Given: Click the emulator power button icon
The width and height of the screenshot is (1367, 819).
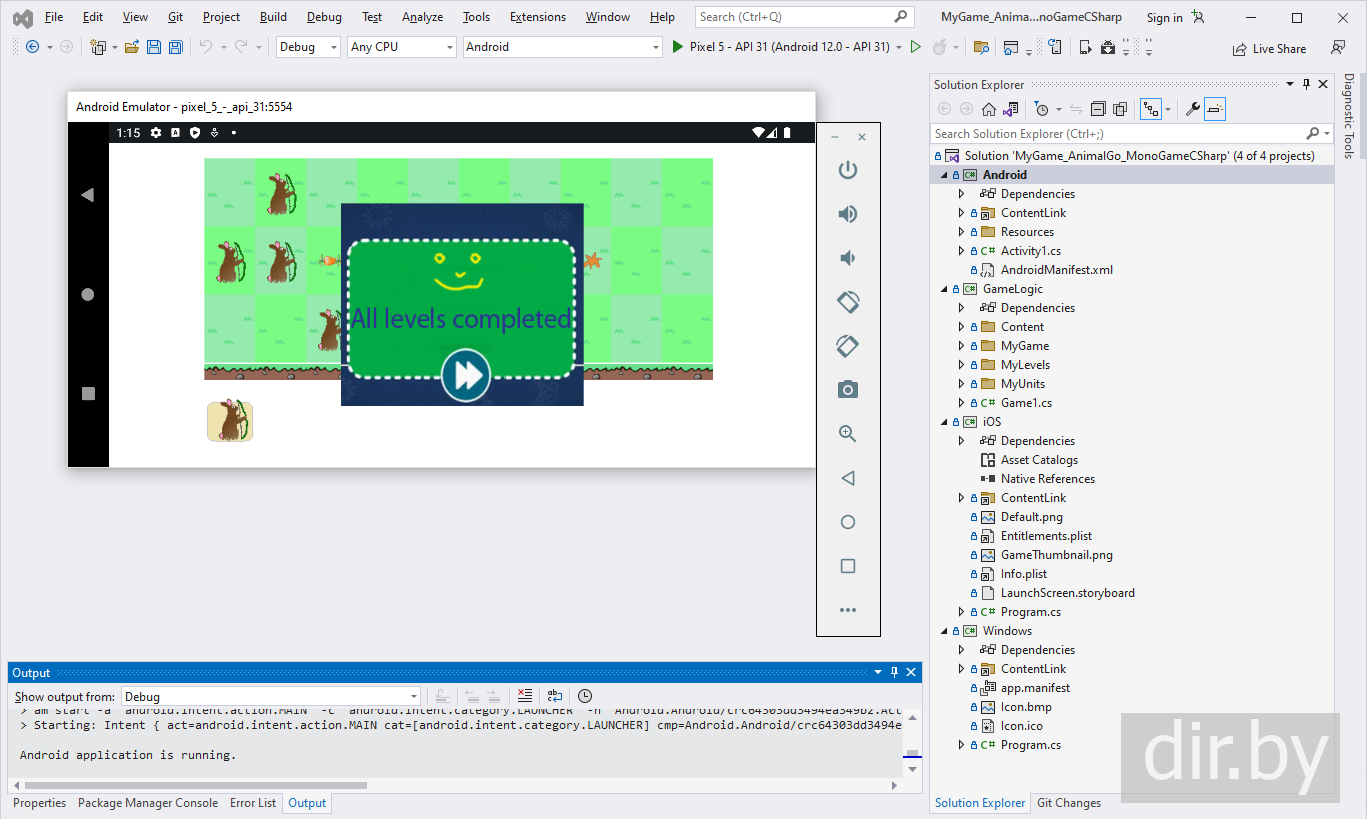Looking at the screenshot, I should tap(848, 170).
